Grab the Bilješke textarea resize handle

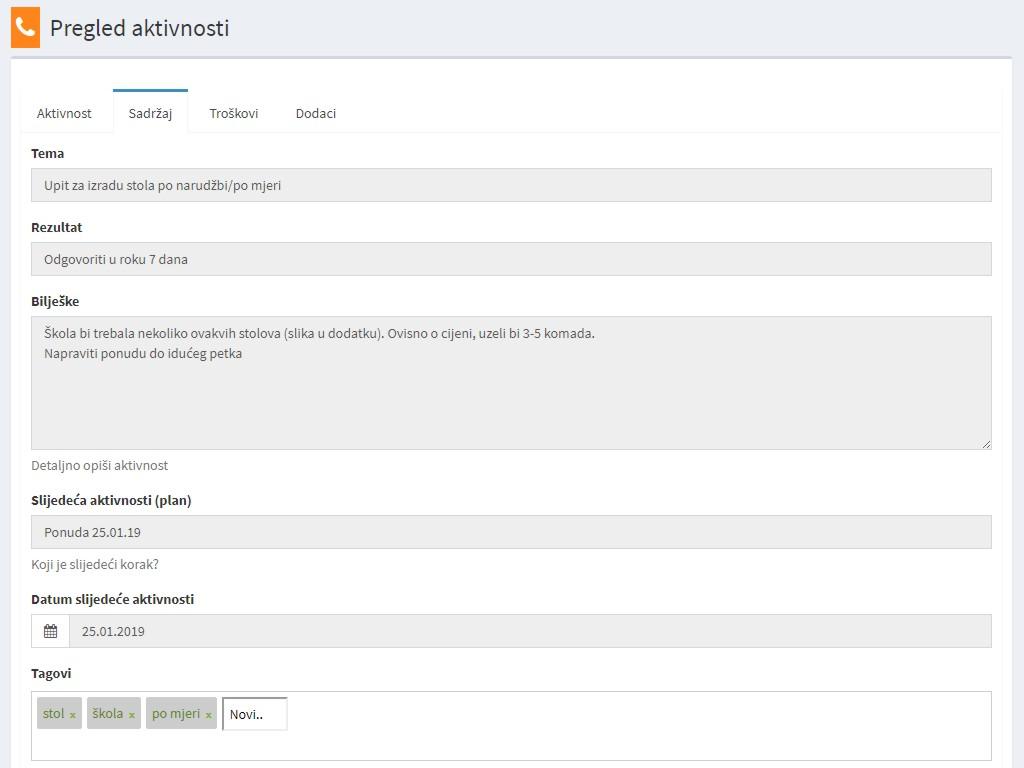(x=986, y=443)
